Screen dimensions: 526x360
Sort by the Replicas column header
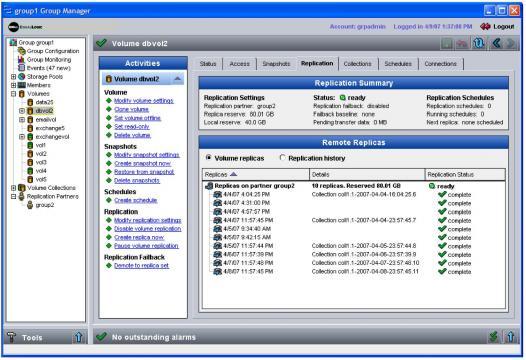click(x=256, y=174)
